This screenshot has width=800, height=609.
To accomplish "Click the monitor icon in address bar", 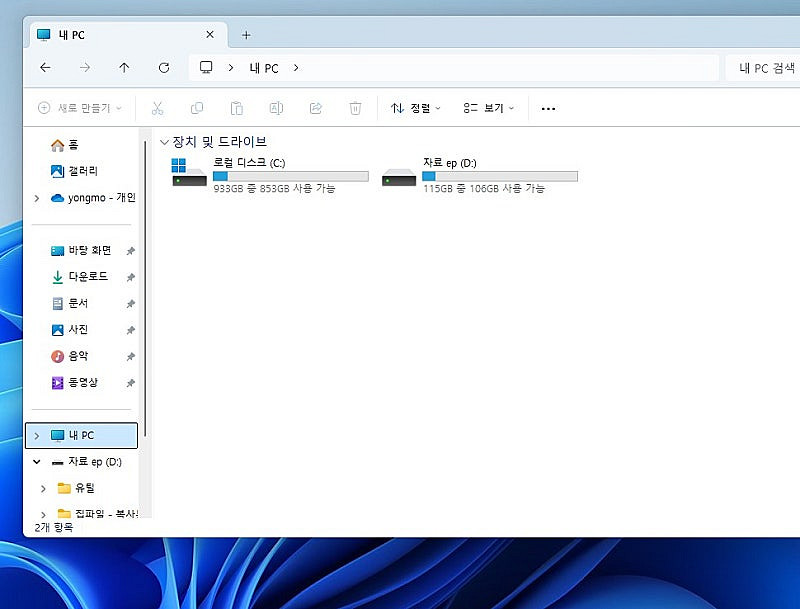I will coord(206,67).
